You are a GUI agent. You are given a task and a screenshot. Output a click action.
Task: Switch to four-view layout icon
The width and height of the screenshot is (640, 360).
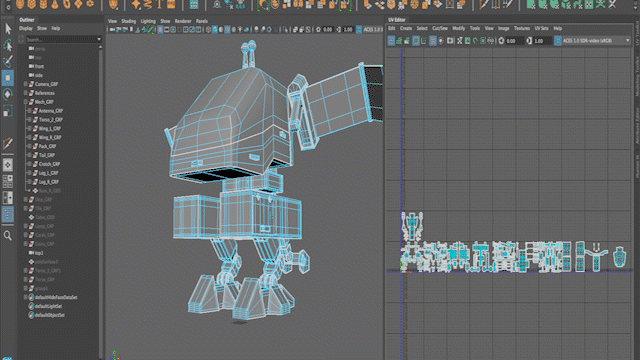pyautogui.click(x=8, y=181)
